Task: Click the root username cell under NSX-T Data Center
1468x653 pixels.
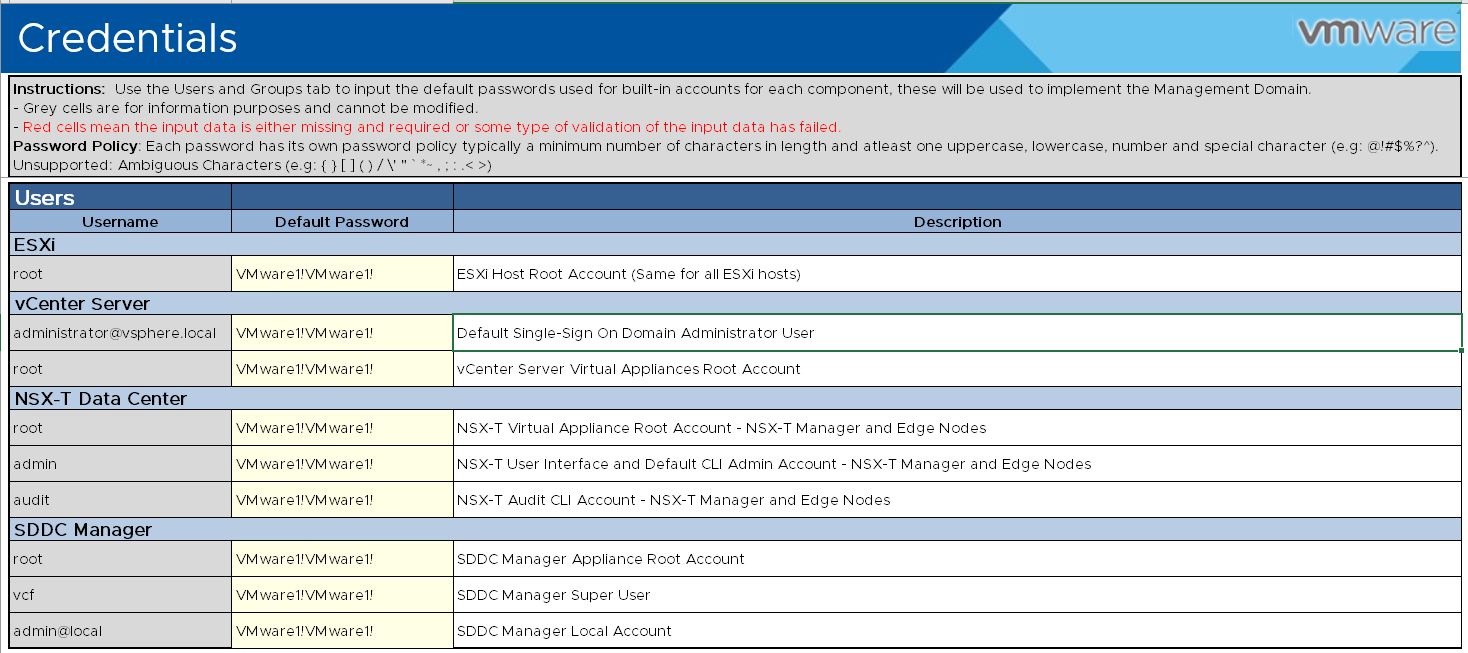Action: tap(120, 428)
